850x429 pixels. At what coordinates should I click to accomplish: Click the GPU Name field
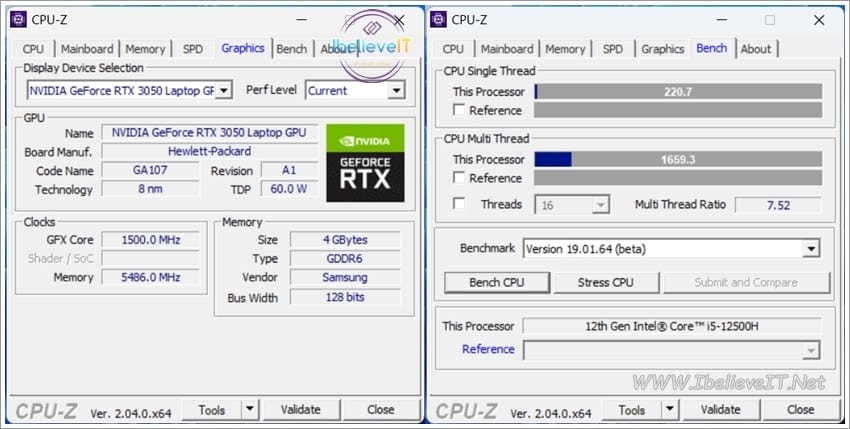click(x=209, y=132)
